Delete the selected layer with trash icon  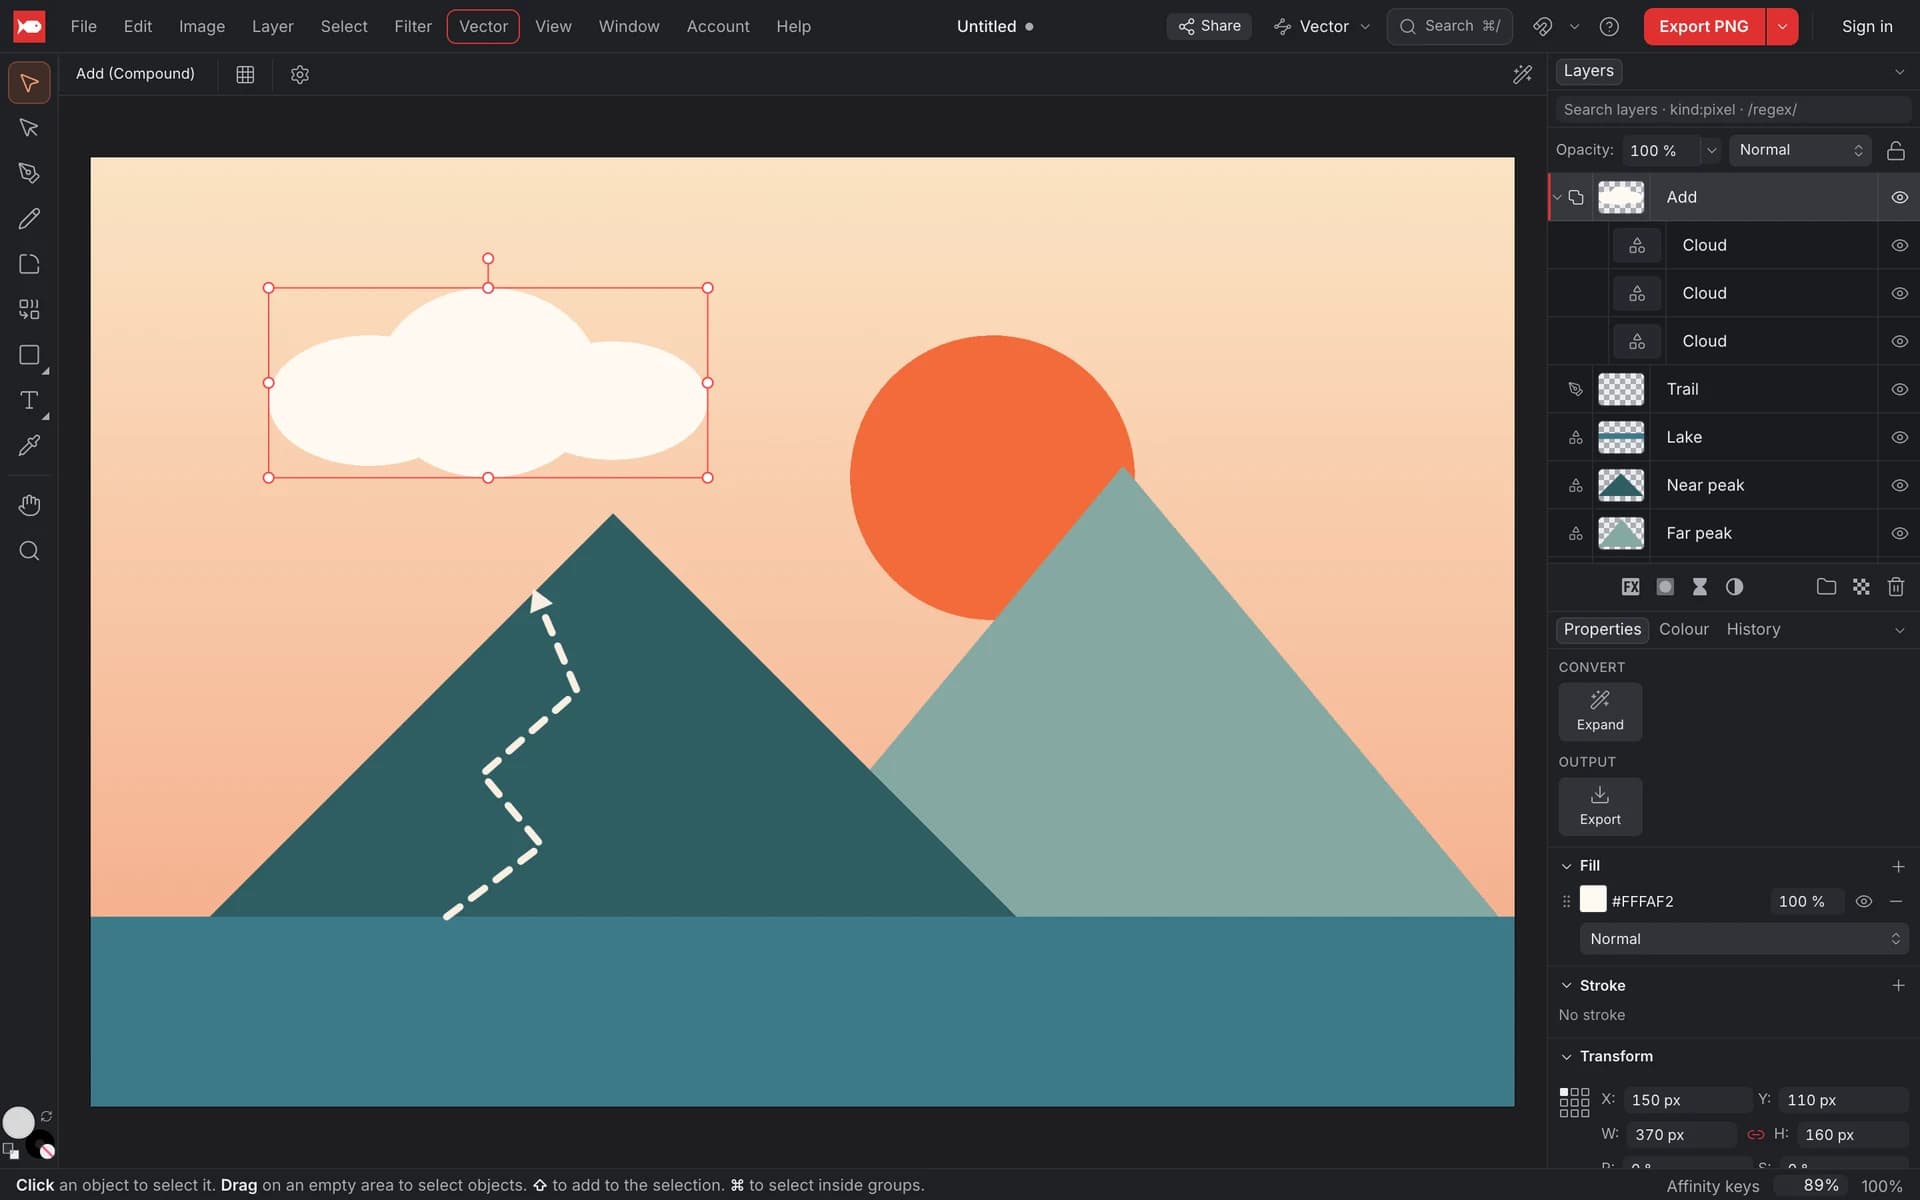pos(1895,587)
